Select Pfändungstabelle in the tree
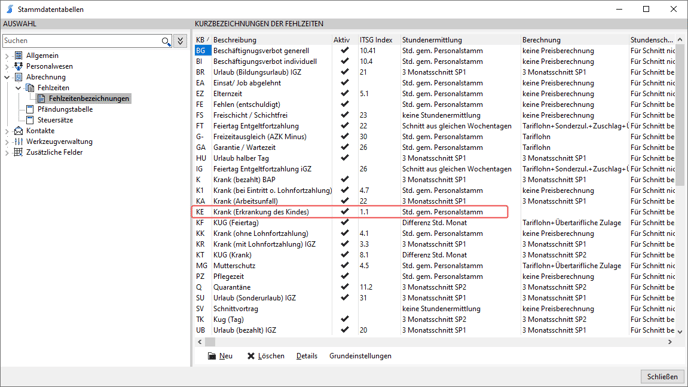This screenshot has width=688, height=387. pyautogui.click(x=65, y=109)
